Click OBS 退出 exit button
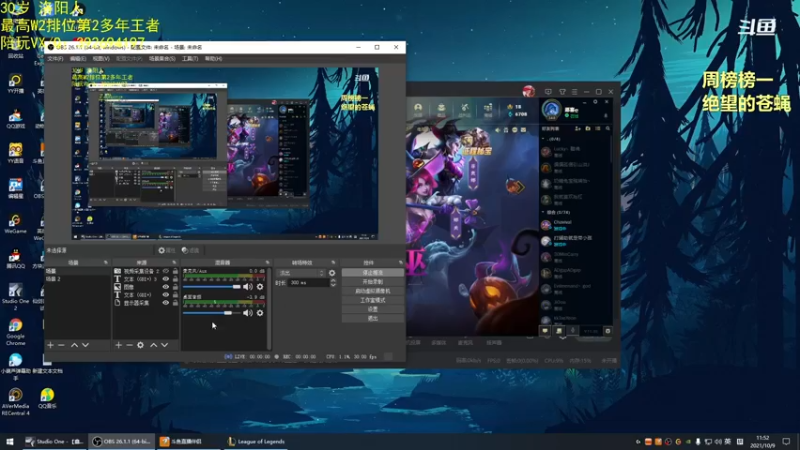This screenshot has height=450, width=800. point(372,318)
